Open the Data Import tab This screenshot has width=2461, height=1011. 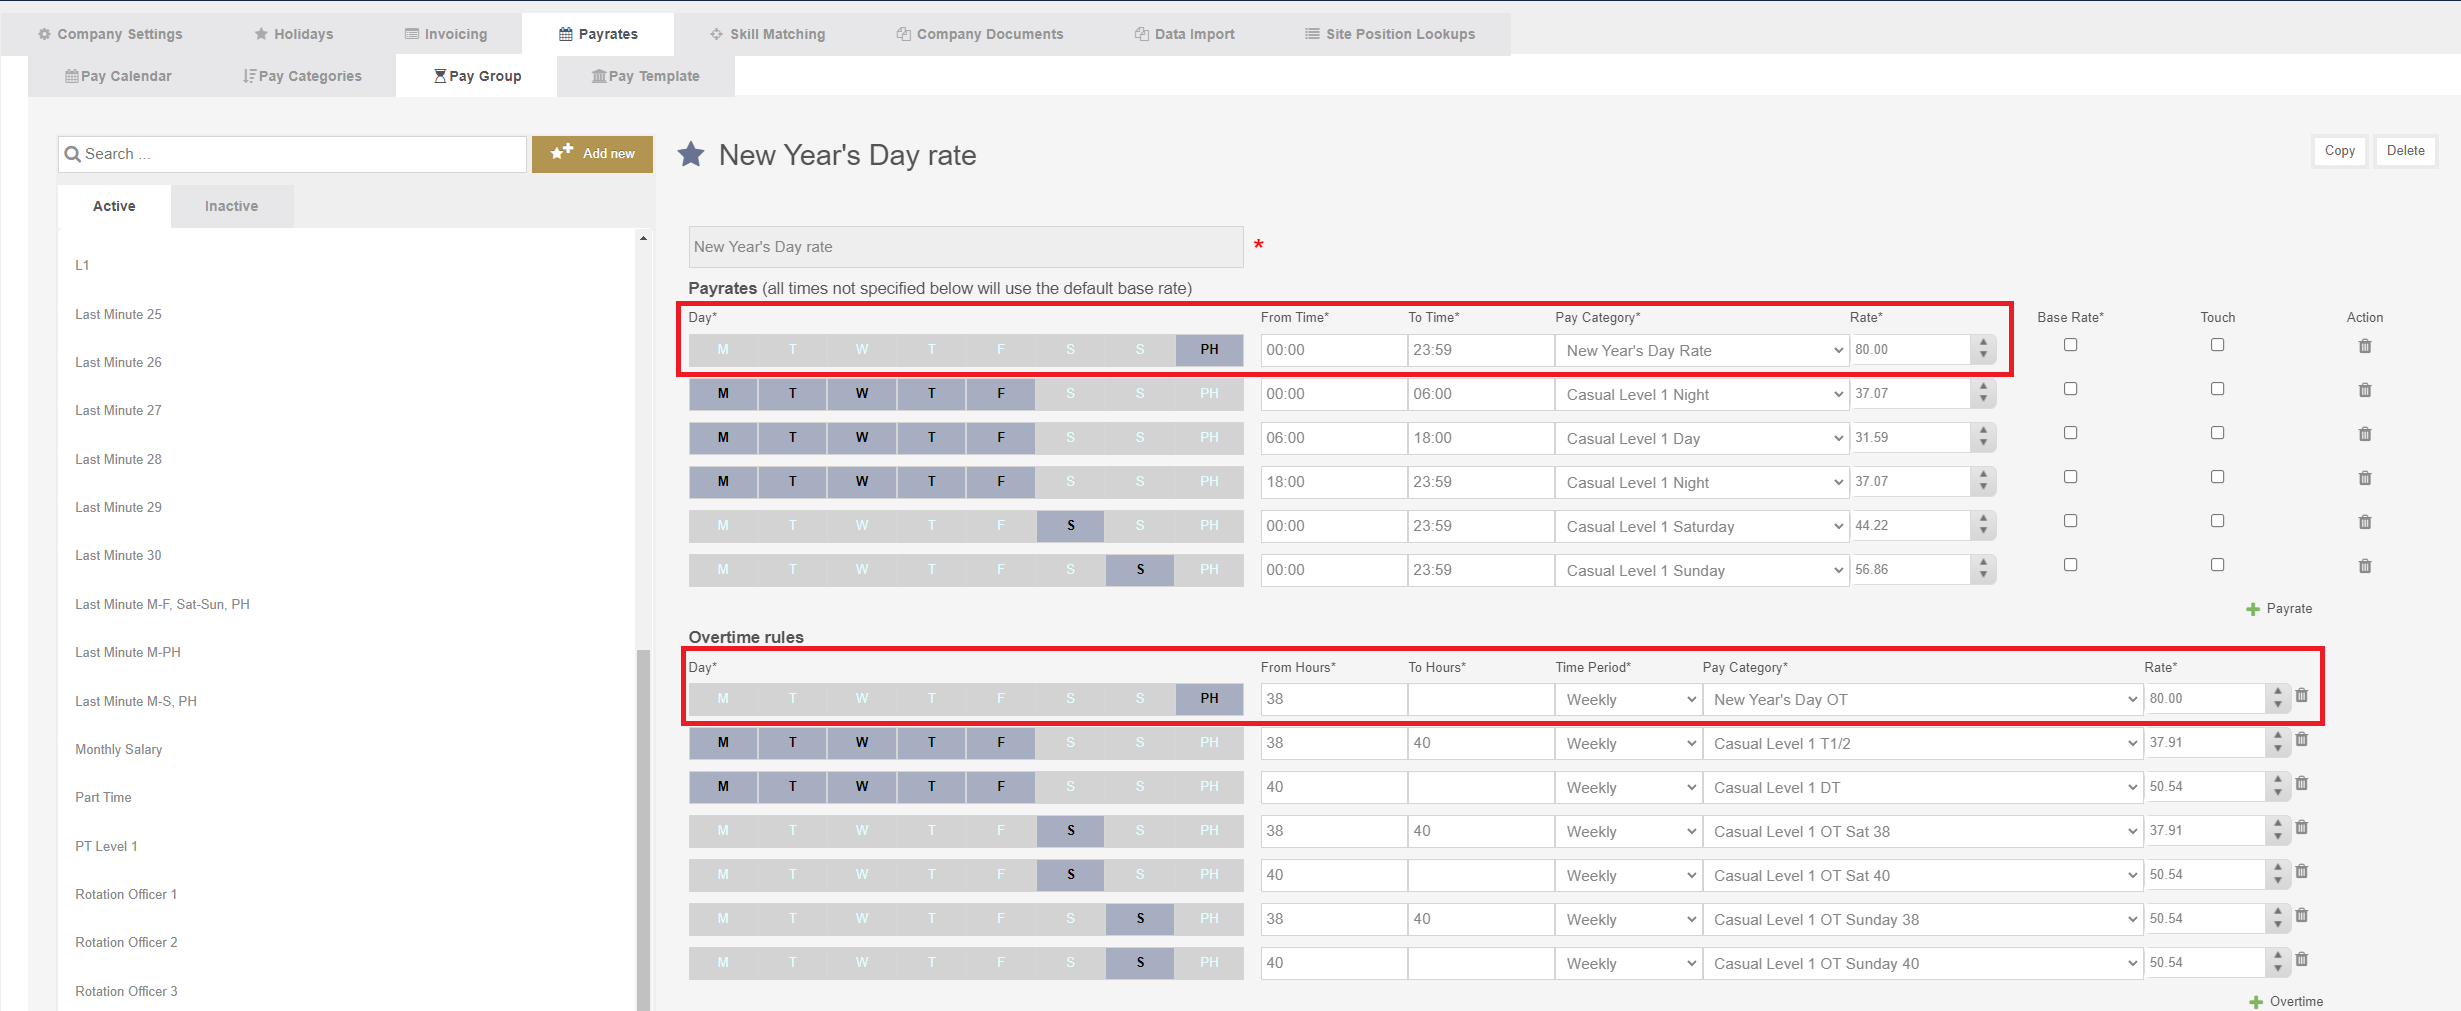pos(1184,34)
